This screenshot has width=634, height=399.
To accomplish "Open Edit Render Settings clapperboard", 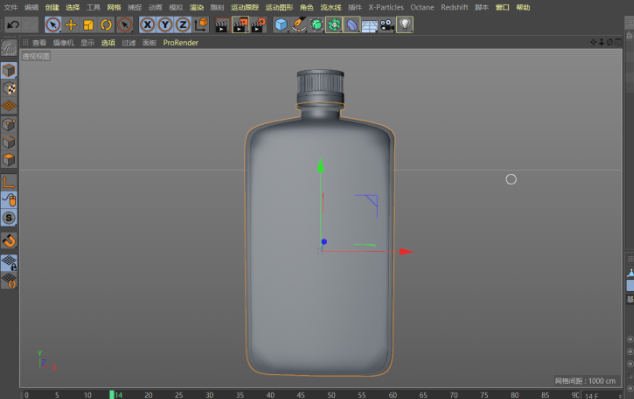I will (259, 25).
